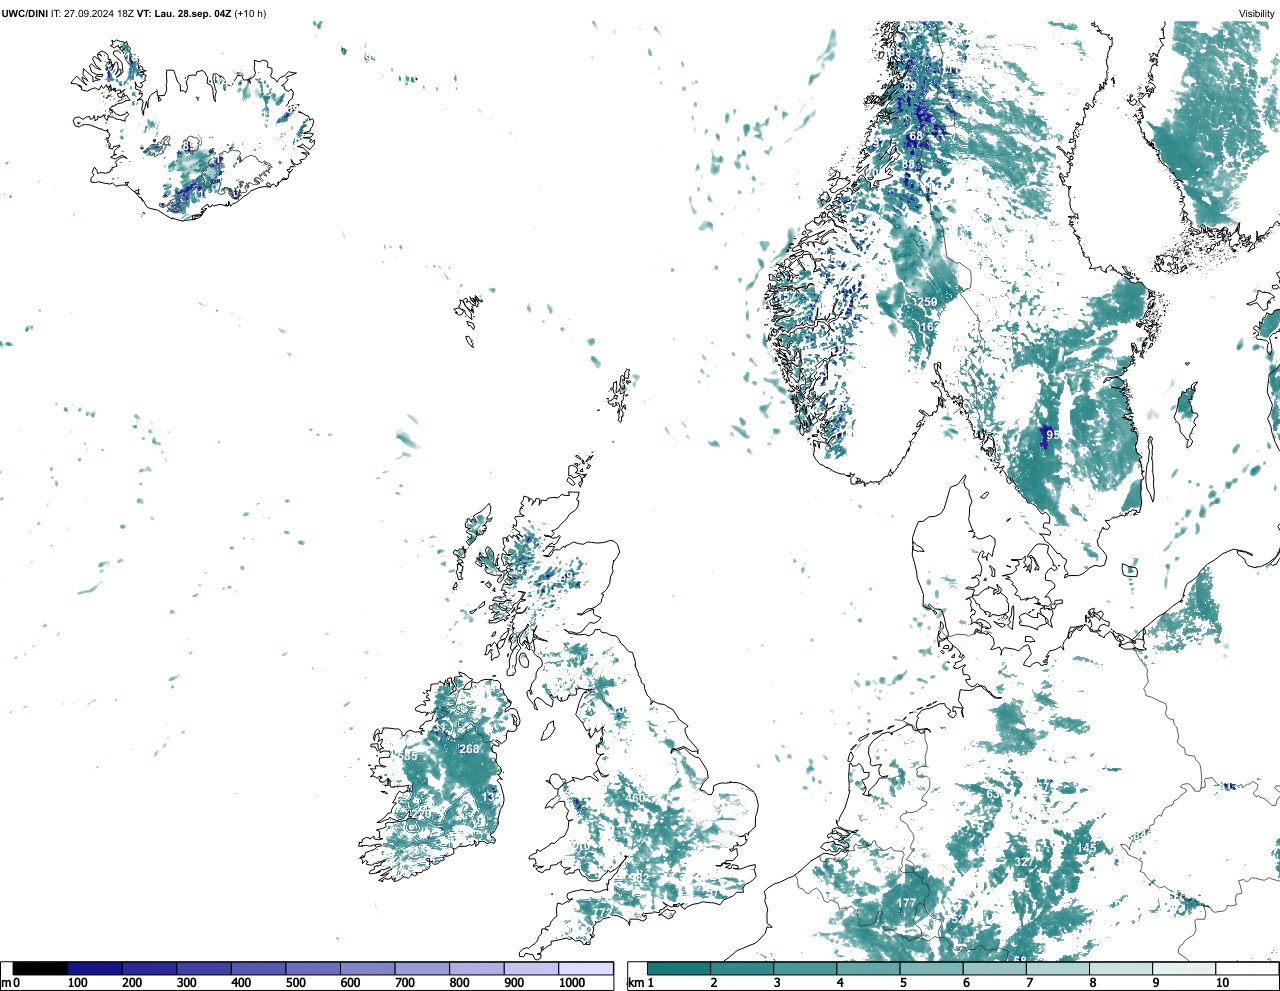Click the 7–8 km light legend swatch
Screen dimensions: 1280x991
[x=1058, y=968]
